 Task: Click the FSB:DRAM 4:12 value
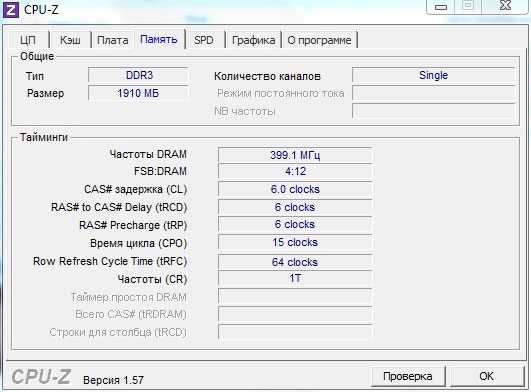[295, 171]
